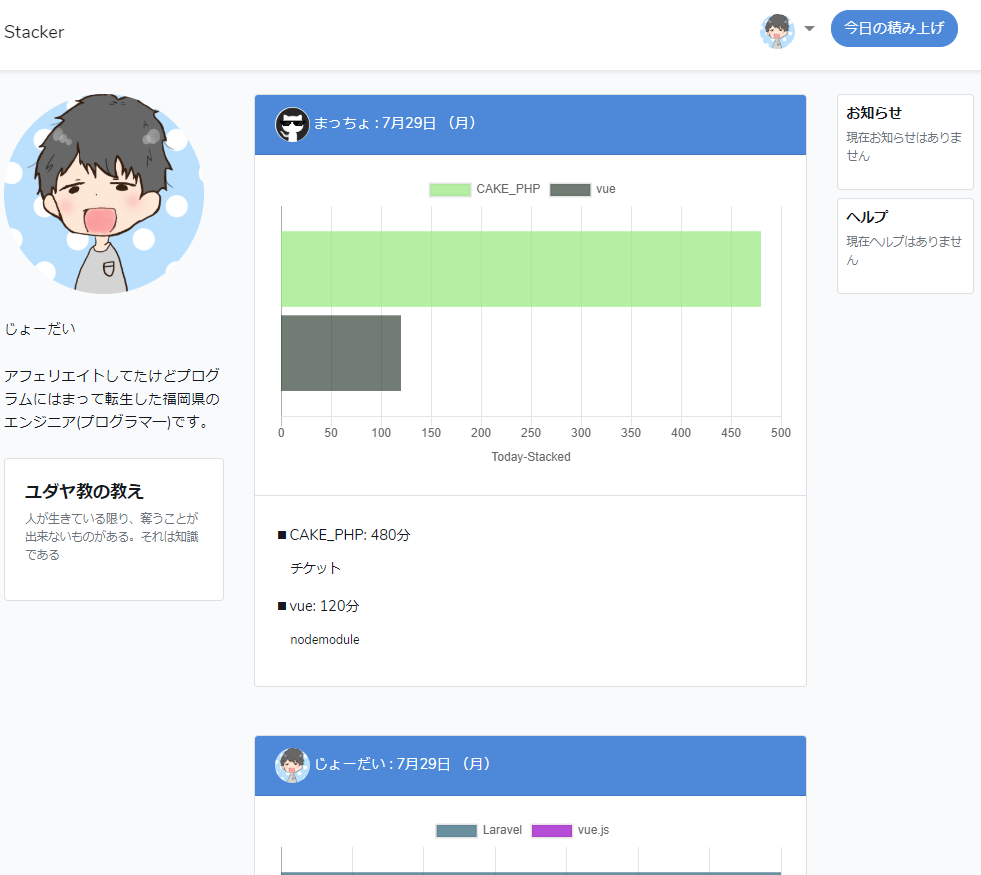Image resolution: width=981 pixels, height=875 pixels.
Task: Select the 'vue: 120分' entry
Action: [x=318, y=606]
